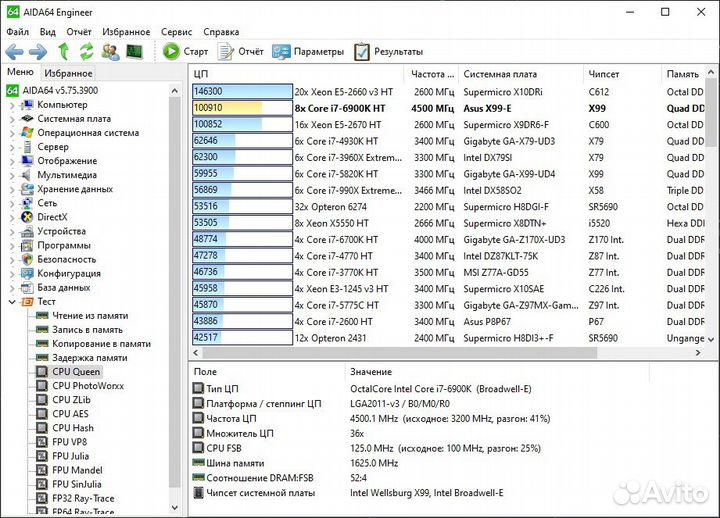
Task: Select the CPU ZLib benchmark
Action: click(x=71, y=400)
